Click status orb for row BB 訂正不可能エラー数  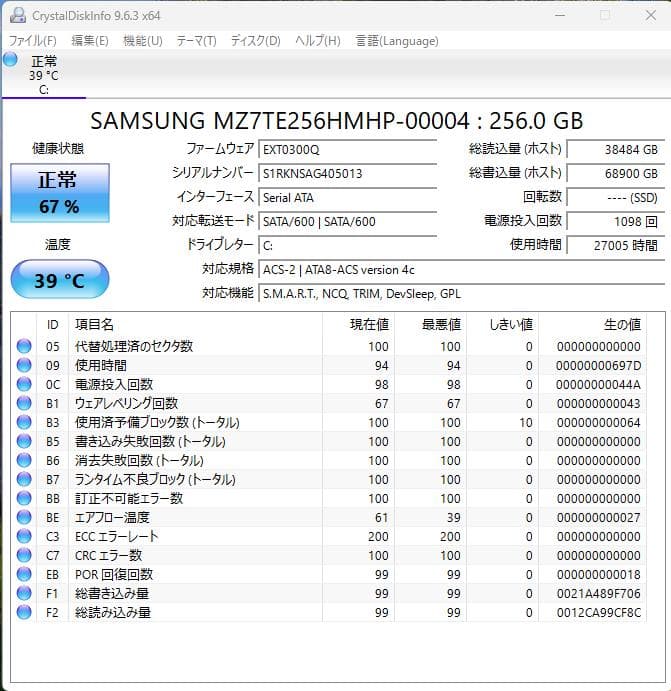24,498
